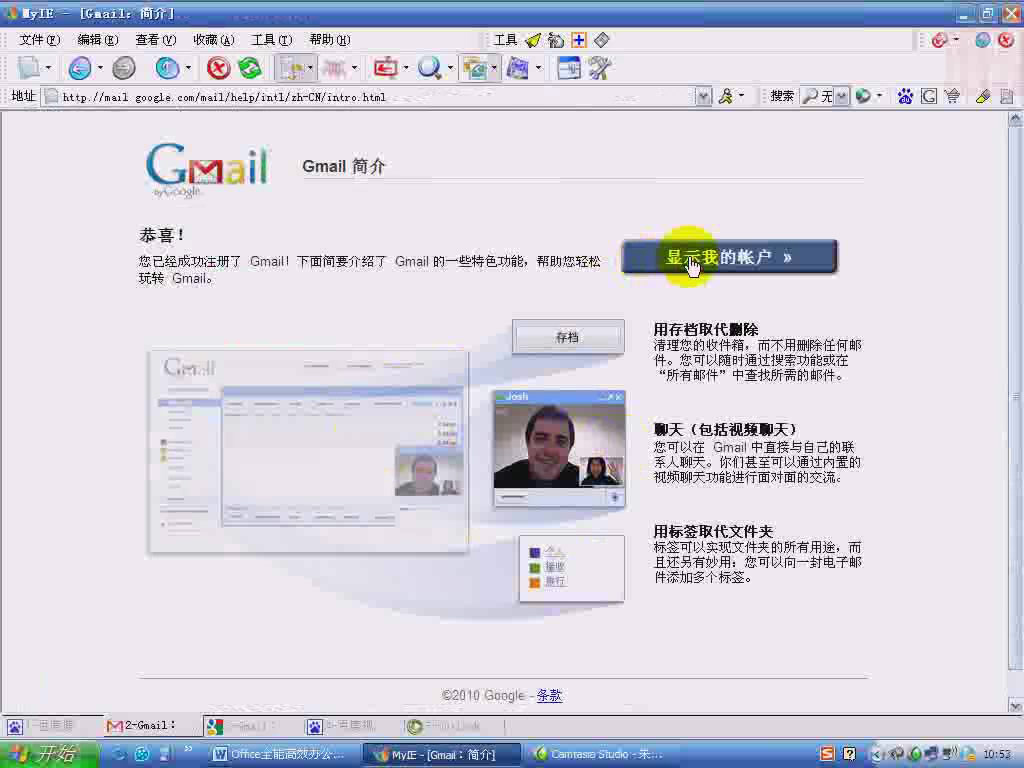Screen dimensions: 1024x768
Task: Refresh the page with the green arrows icon
Action: 249,68
